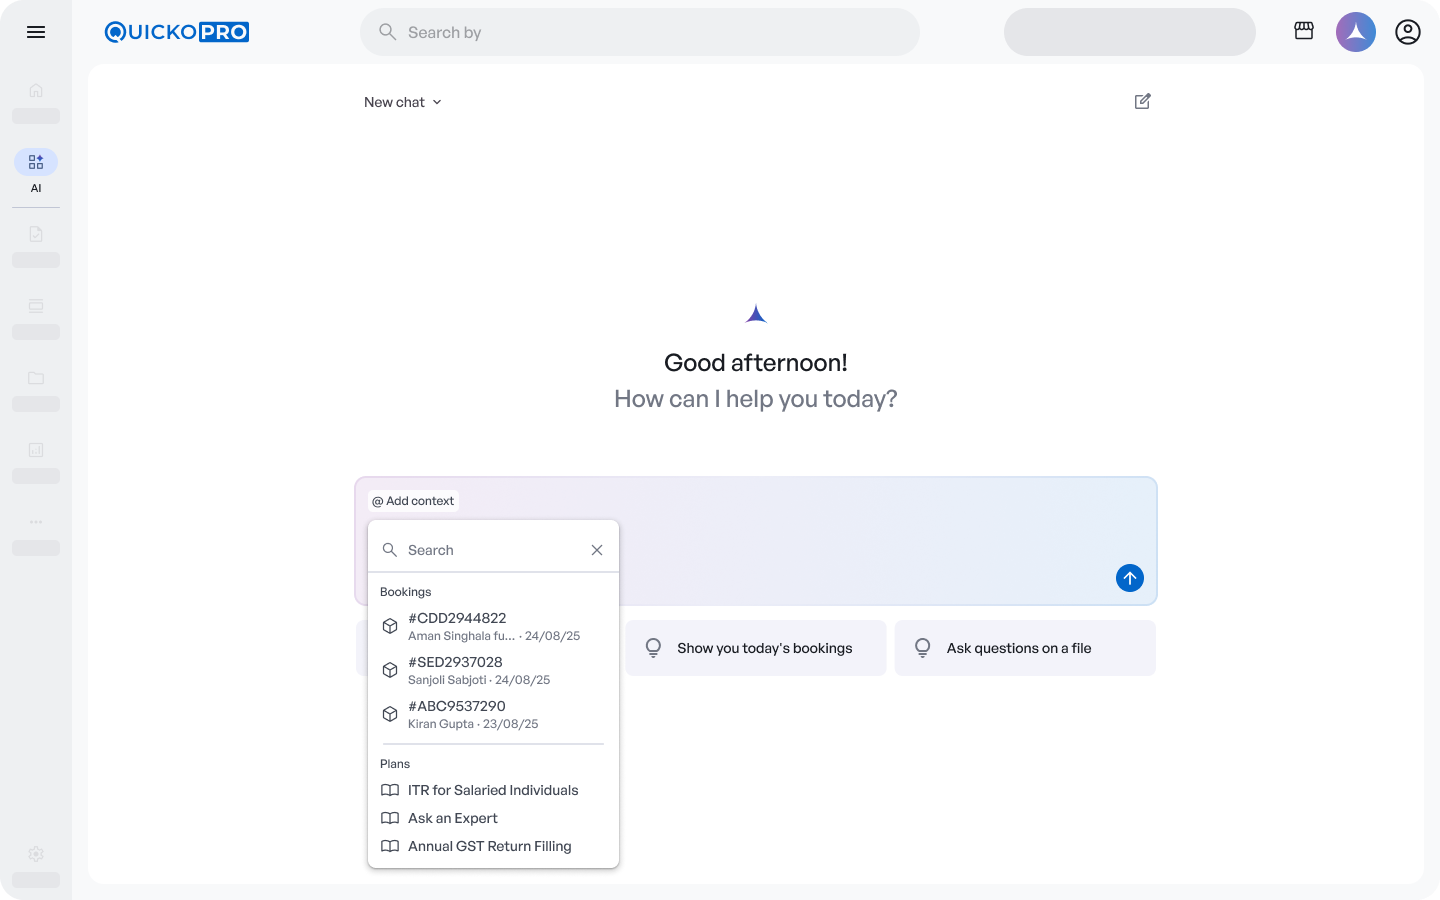Focus the top Search by field

point(640,32)
